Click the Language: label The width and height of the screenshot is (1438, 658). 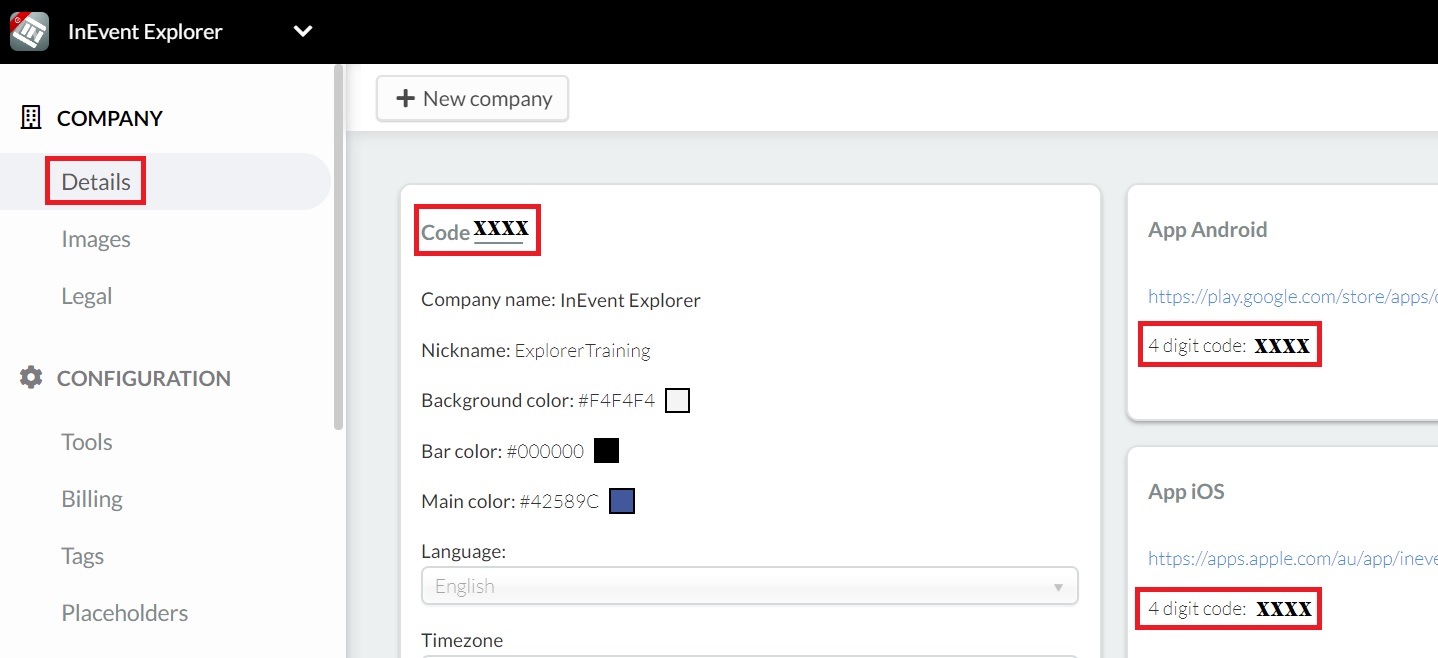point(464,551)
